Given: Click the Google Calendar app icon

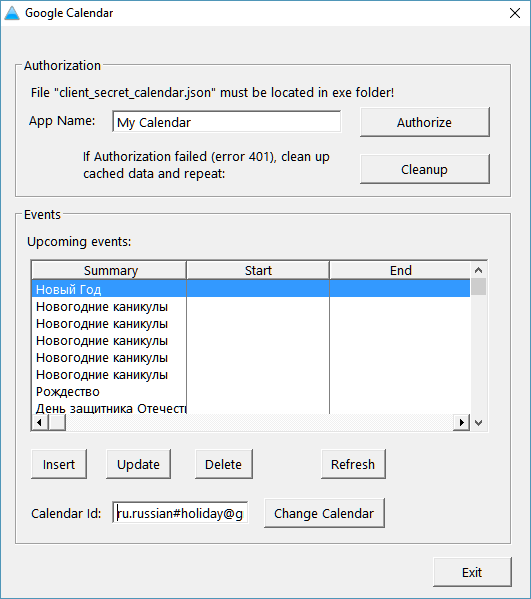Looking at the screenshot, I should click(12, 13).
